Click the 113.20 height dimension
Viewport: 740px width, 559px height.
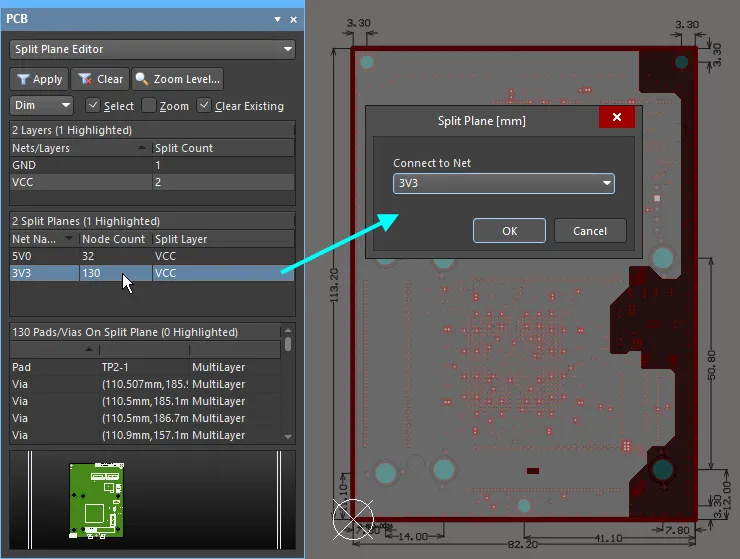point(334,286)
